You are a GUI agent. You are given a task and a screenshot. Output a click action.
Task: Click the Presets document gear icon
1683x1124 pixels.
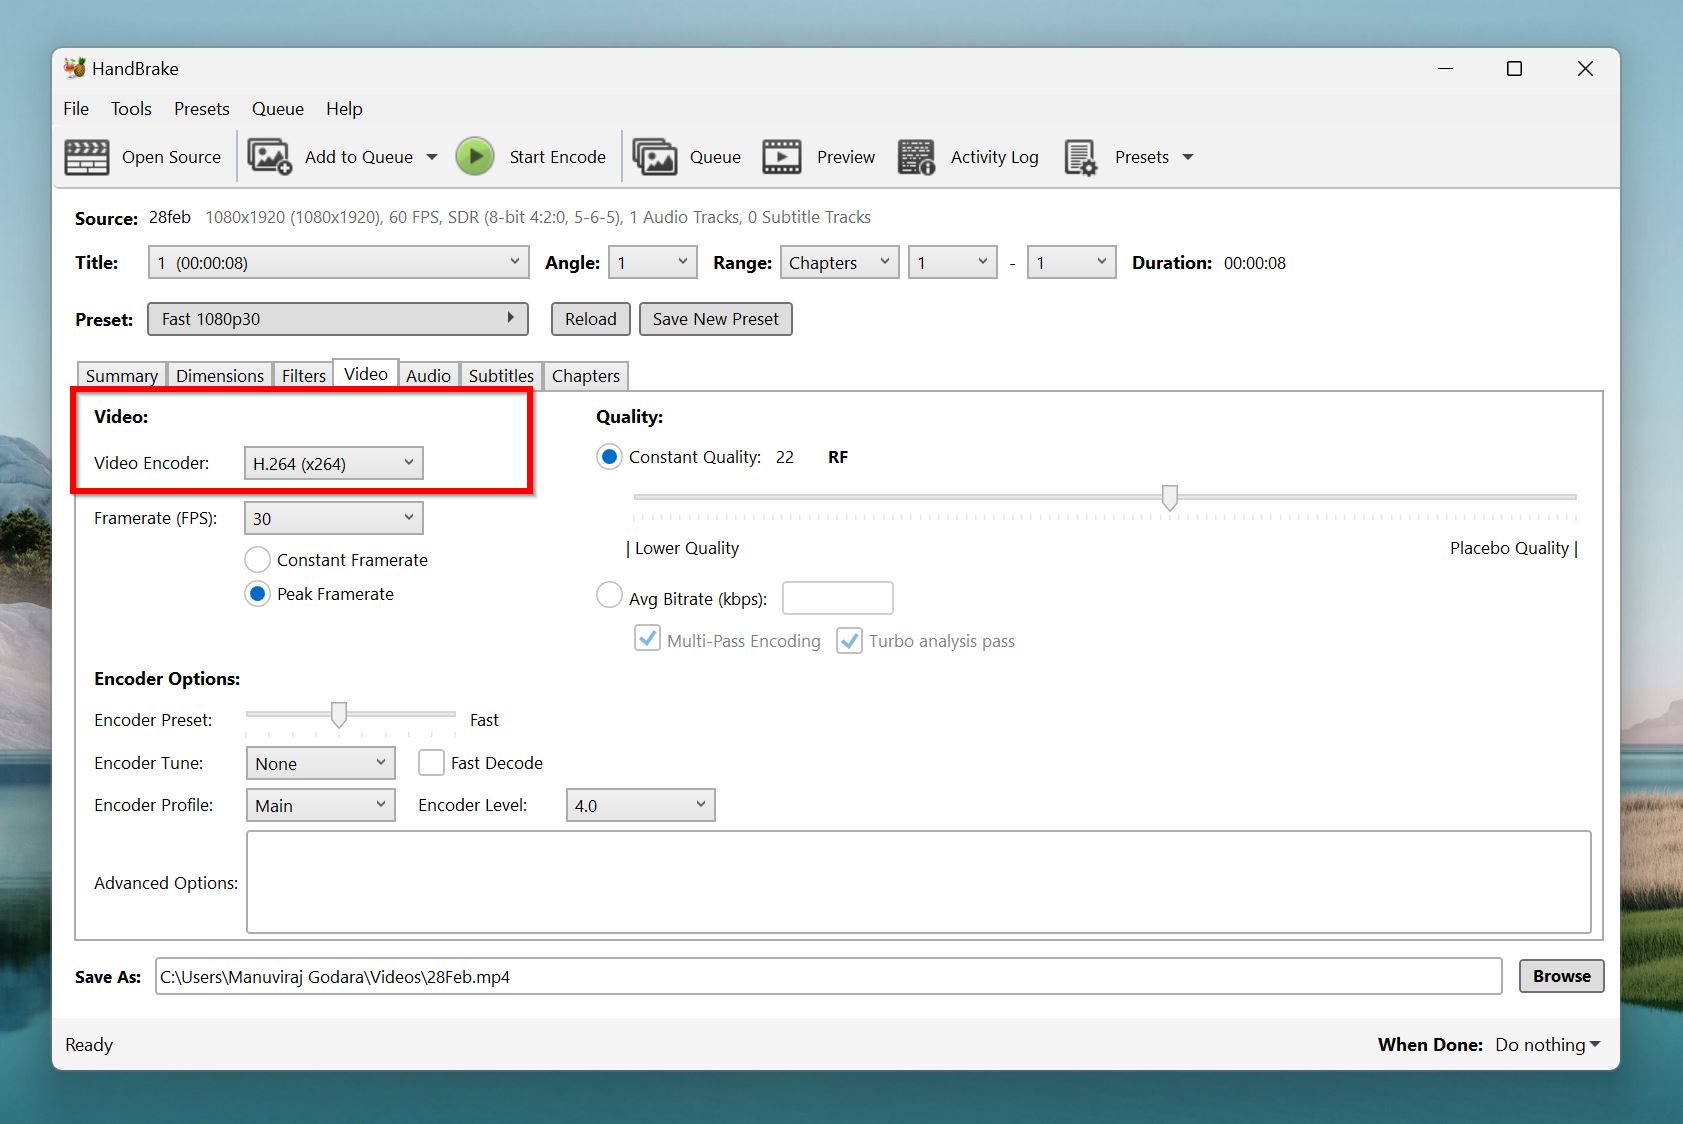coord(1081,157)
